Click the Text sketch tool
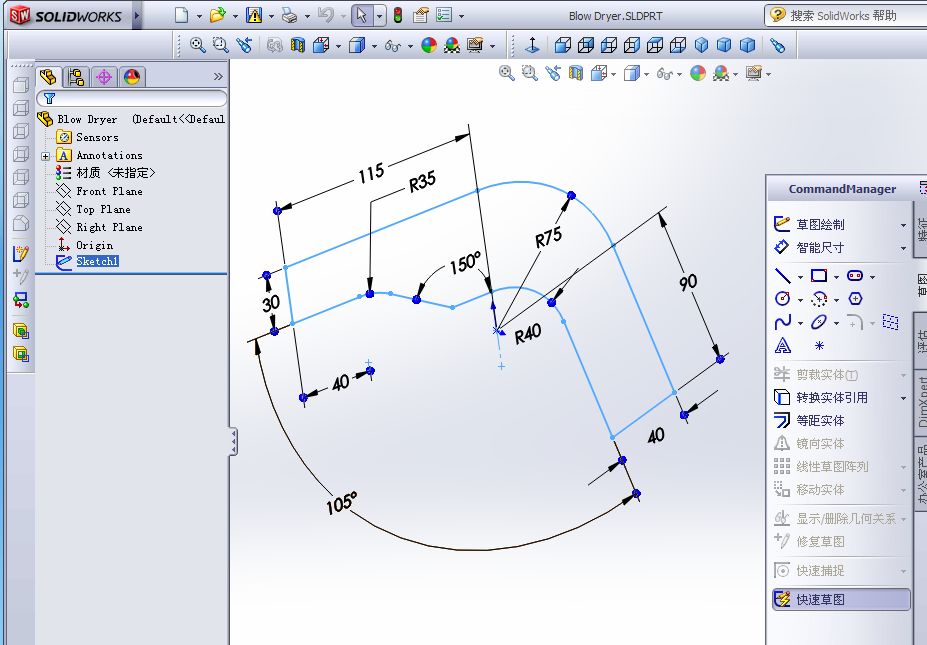The width and height of the screenshot is (927, 645). pos(783,346)
